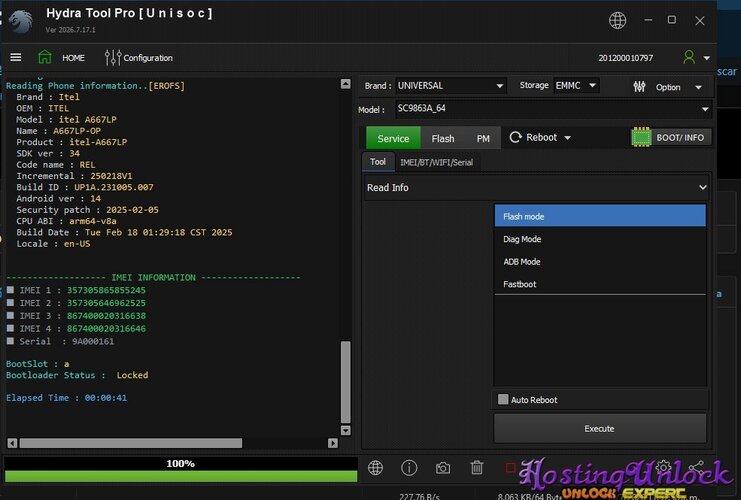The width and height of the screenshot is (741, 500).
Task: Click the Execute button
Action: [x=600, y=428]
